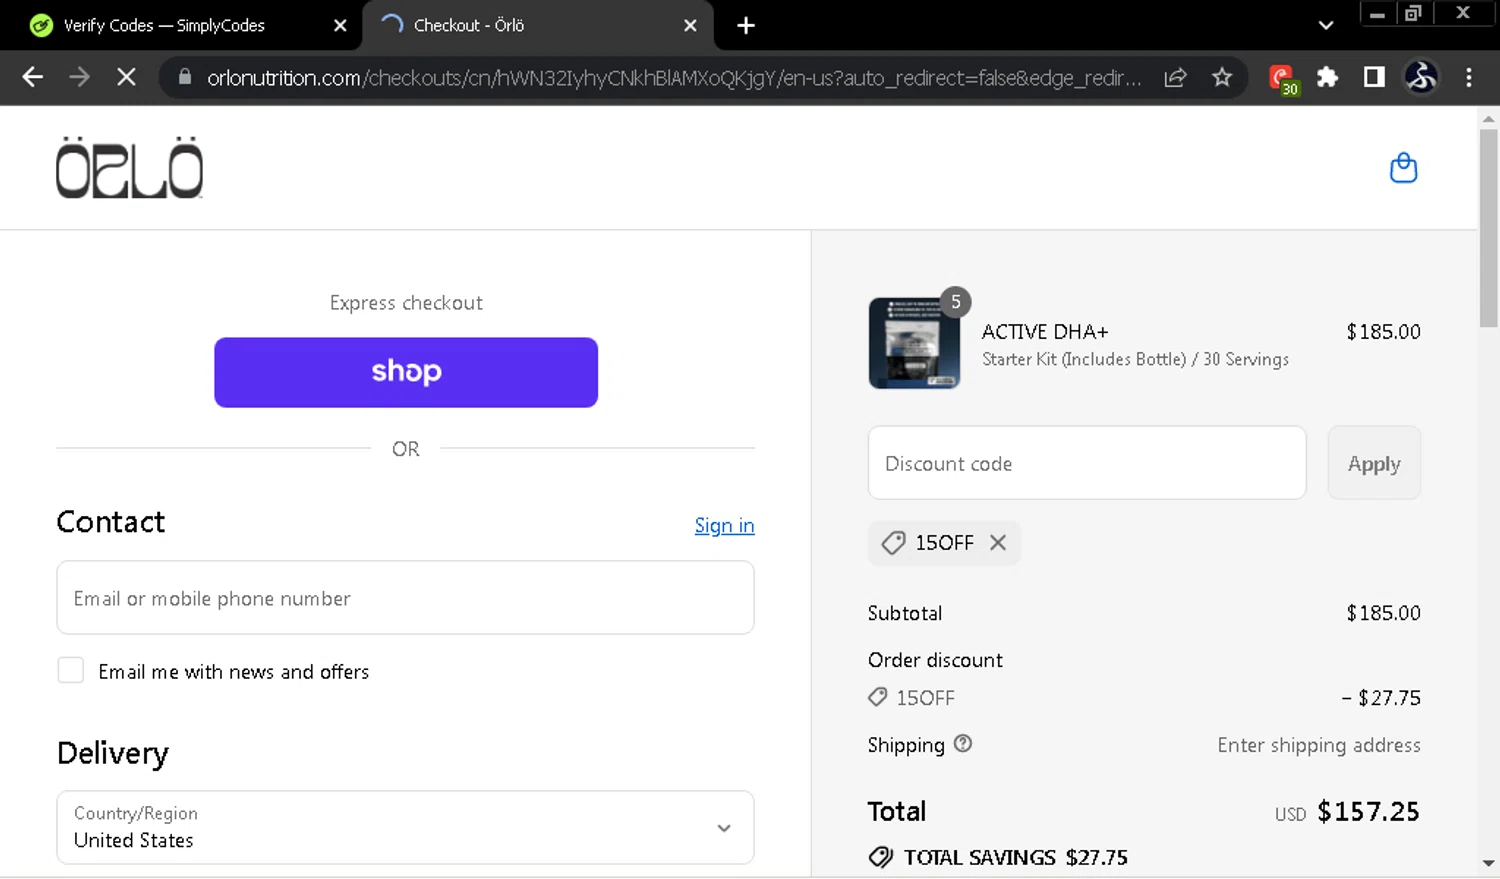Click the Subtotal value $185.00

[x=1383, y=613]
